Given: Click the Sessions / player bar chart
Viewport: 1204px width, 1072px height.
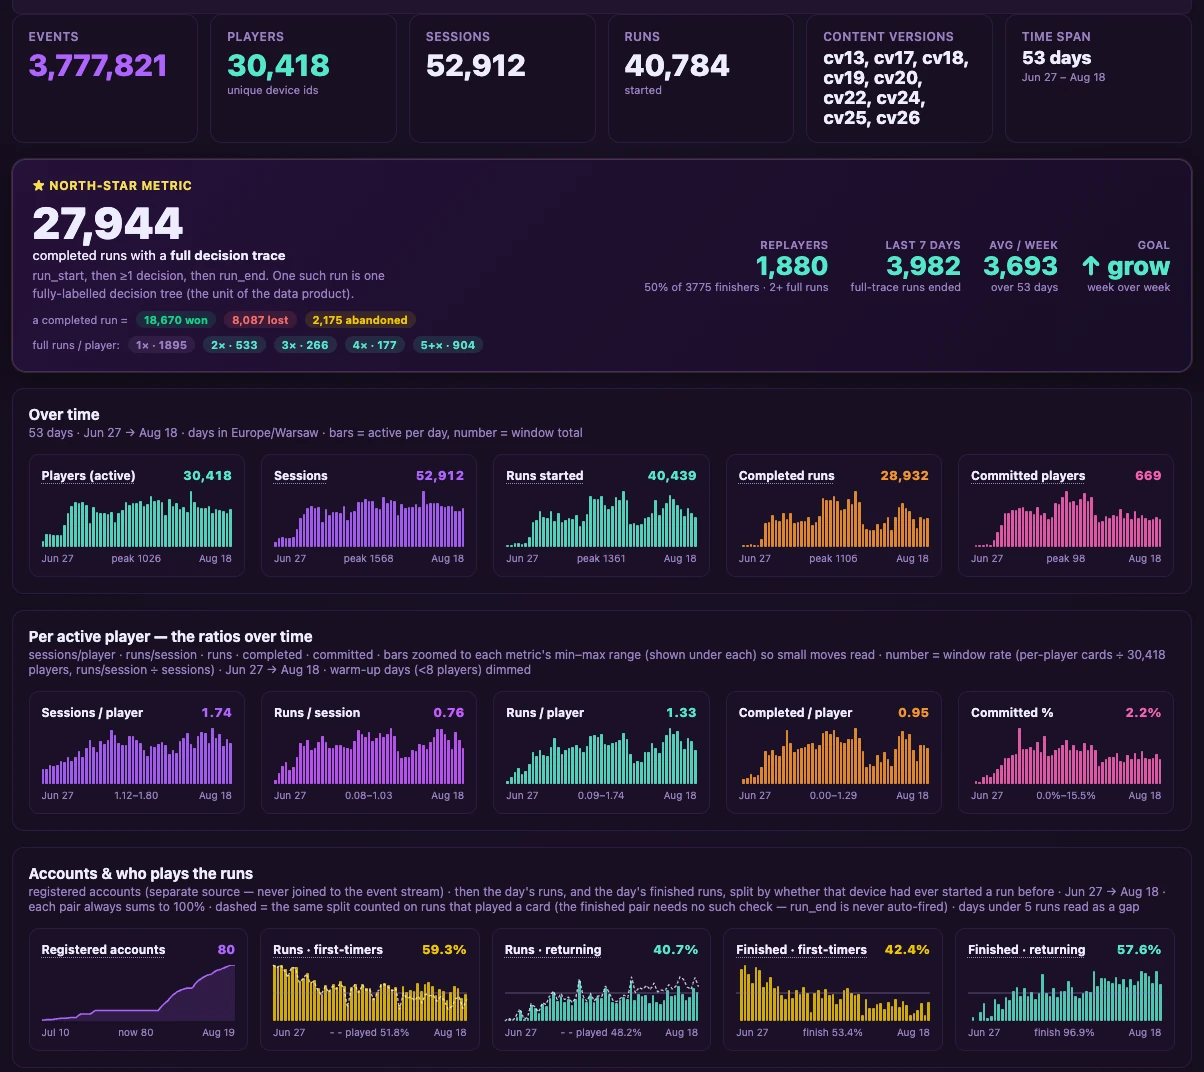Looking at the screenshot, I should coord(137,756).
